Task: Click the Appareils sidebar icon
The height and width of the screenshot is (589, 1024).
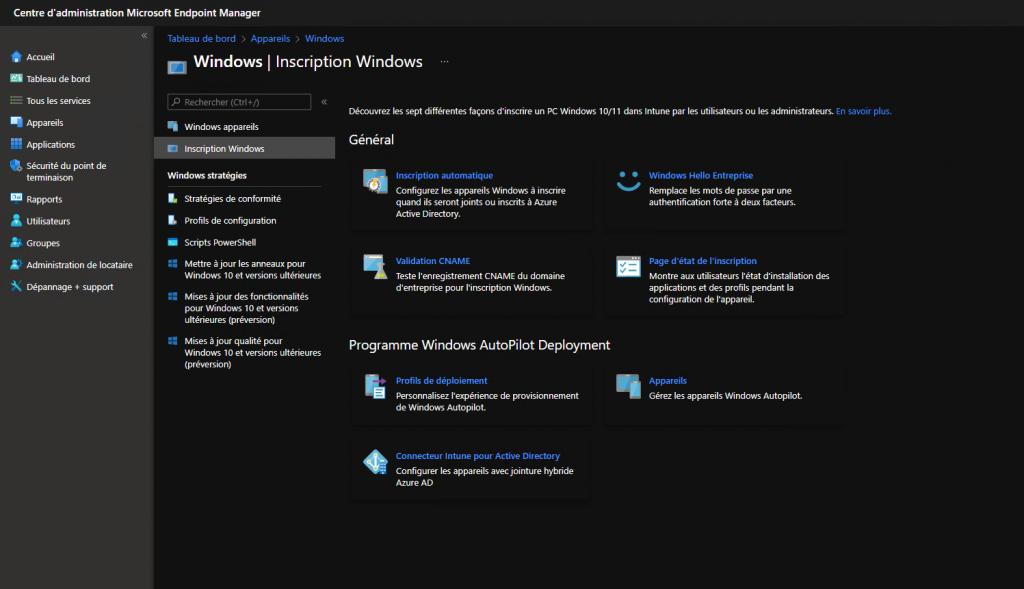Action: point(16,122)
